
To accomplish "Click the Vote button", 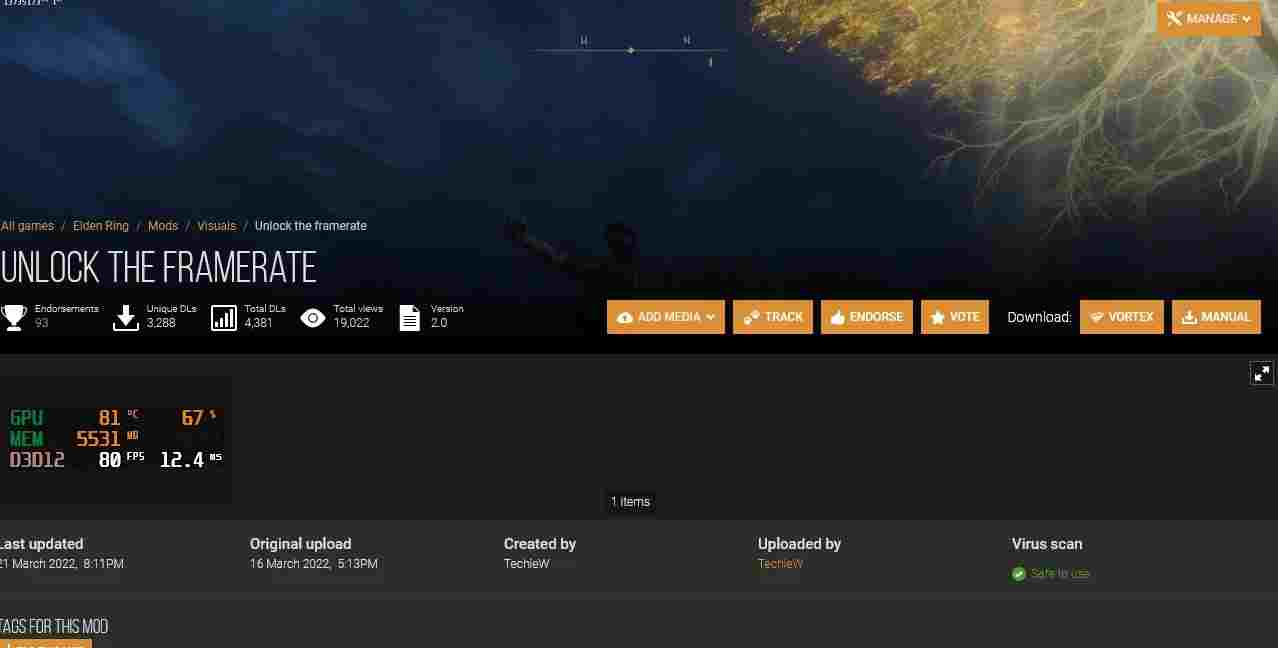I will click(x=955, y=317).
